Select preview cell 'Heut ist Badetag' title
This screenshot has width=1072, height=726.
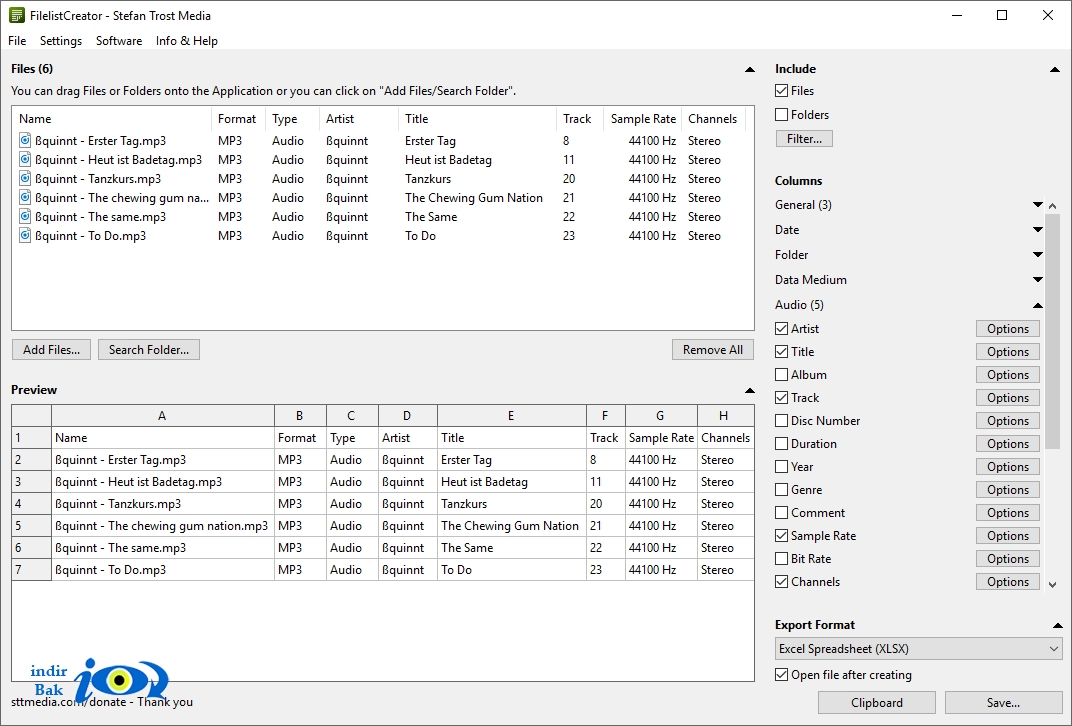511,482
